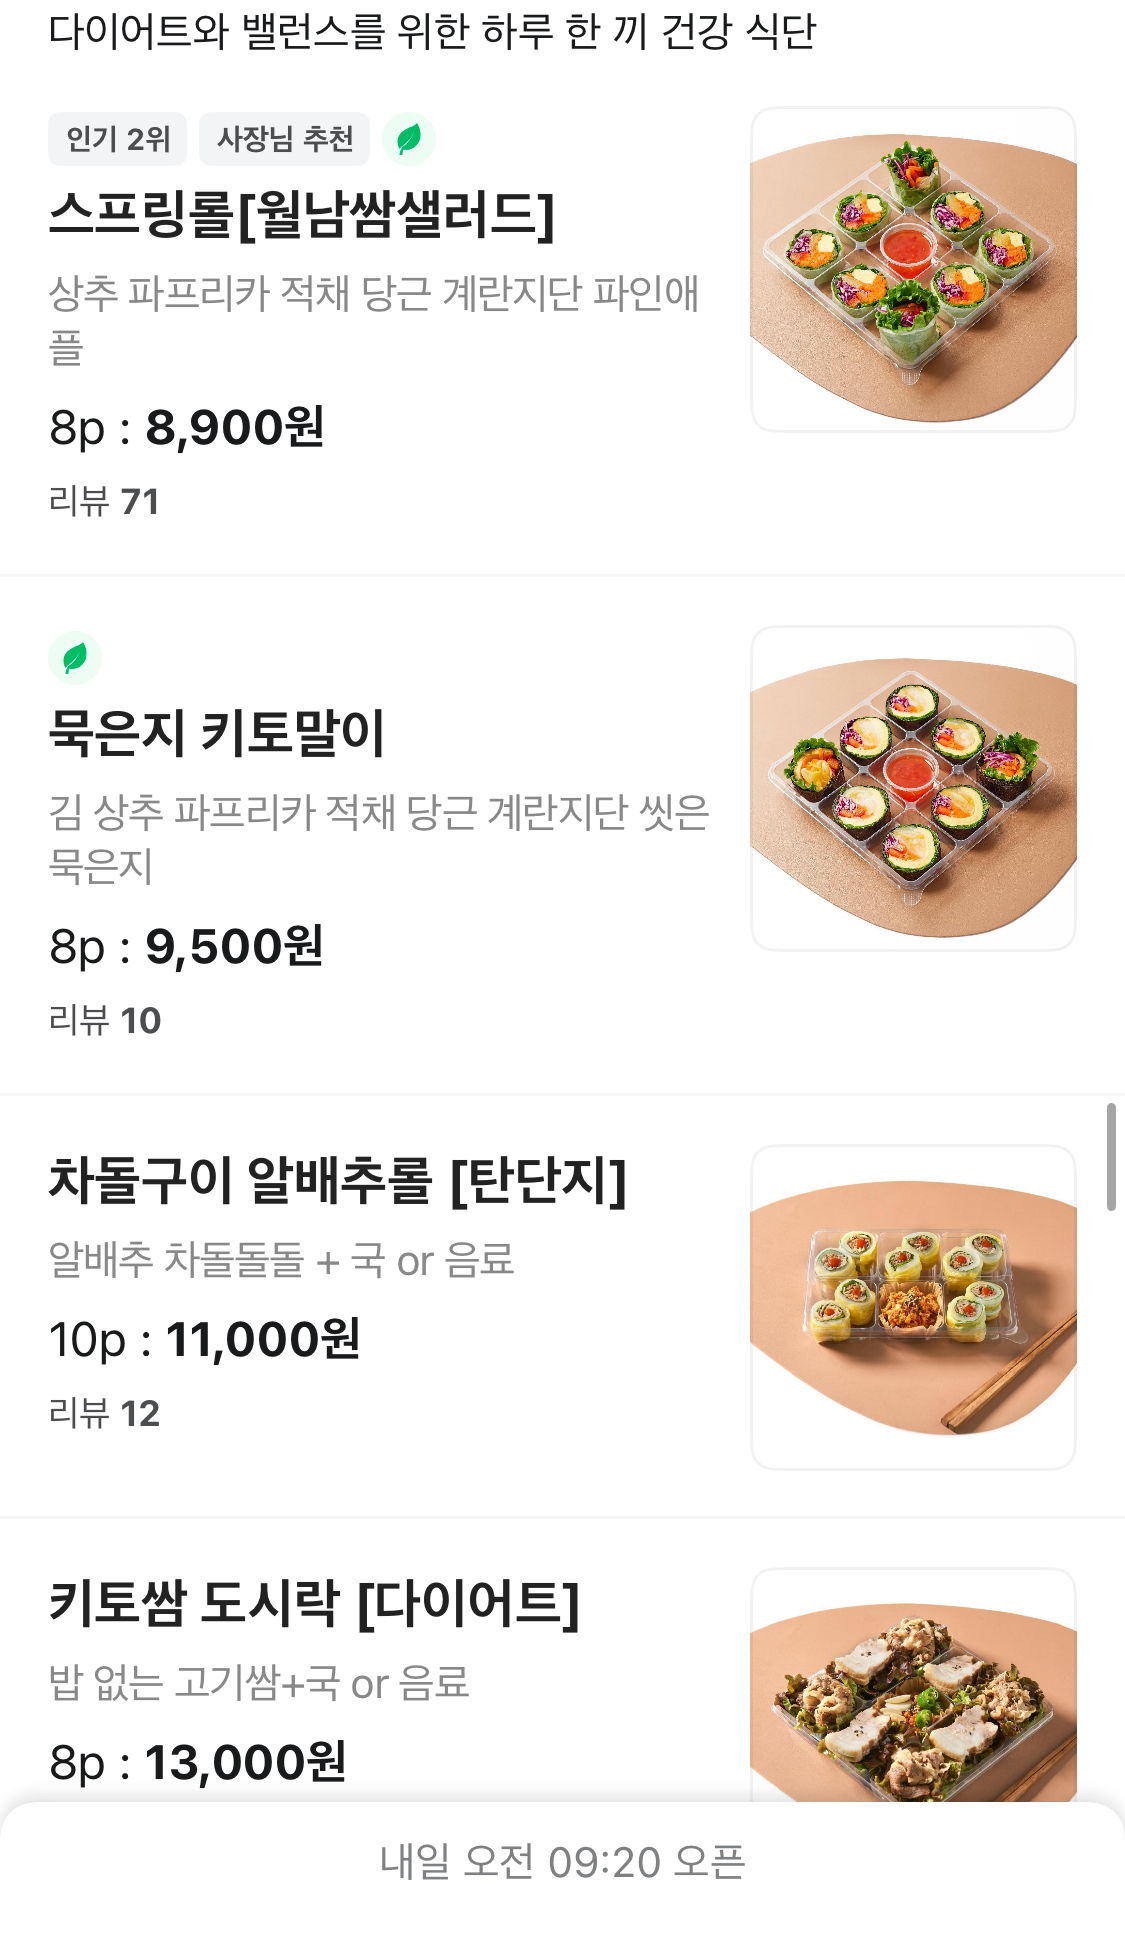Click the 리뷰 12 review count

point(104,1413)
